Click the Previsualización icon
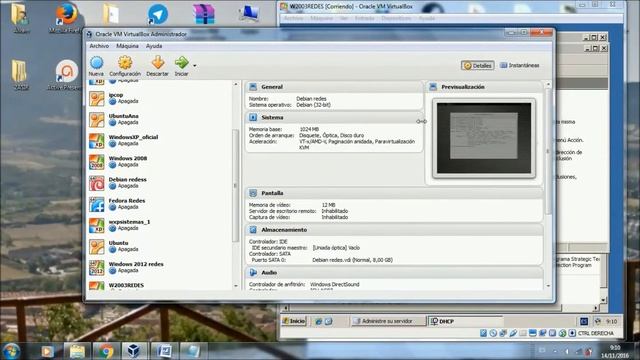The image size is (640, 360). coord(433,87)
